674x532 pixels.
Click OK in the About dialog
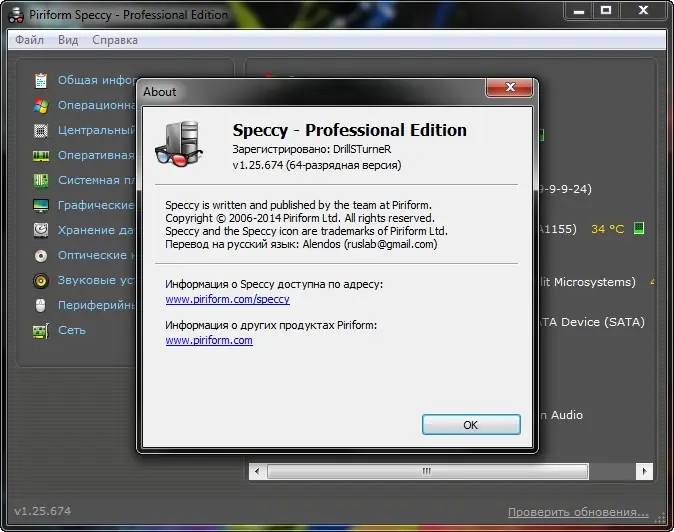point(471,425)
